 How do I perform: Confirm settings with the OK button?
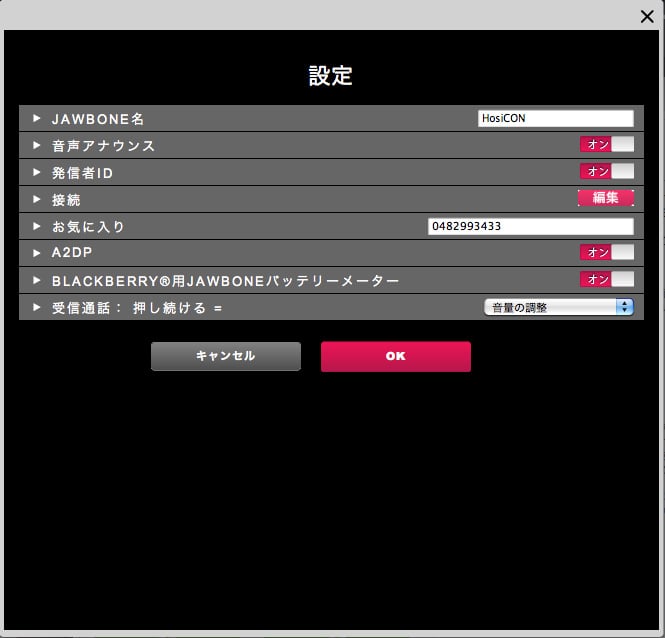(395, 356)
